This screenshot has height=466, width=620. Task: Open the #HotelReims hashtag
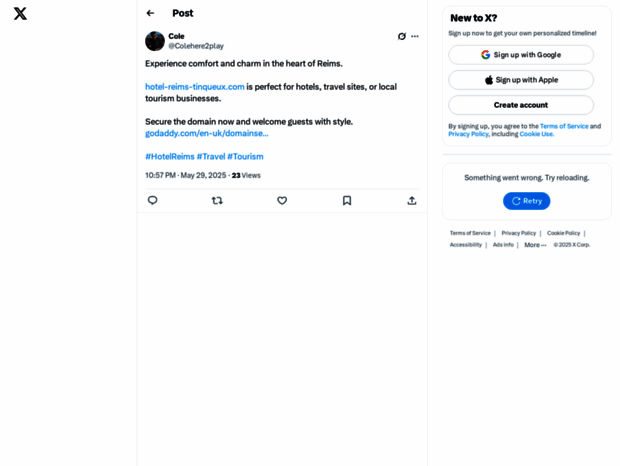pyautogui.click(x=170, y=156)
